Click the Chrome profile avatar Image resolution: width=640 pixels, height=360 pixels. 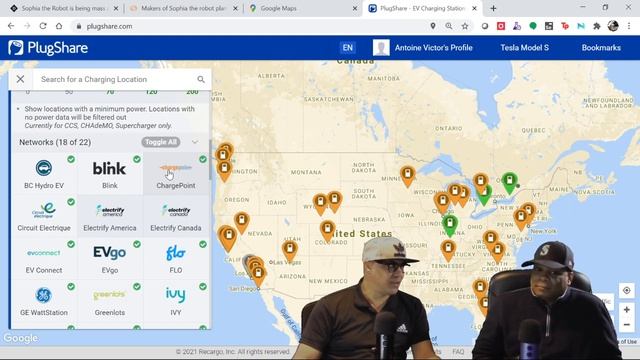coord(613,26)
